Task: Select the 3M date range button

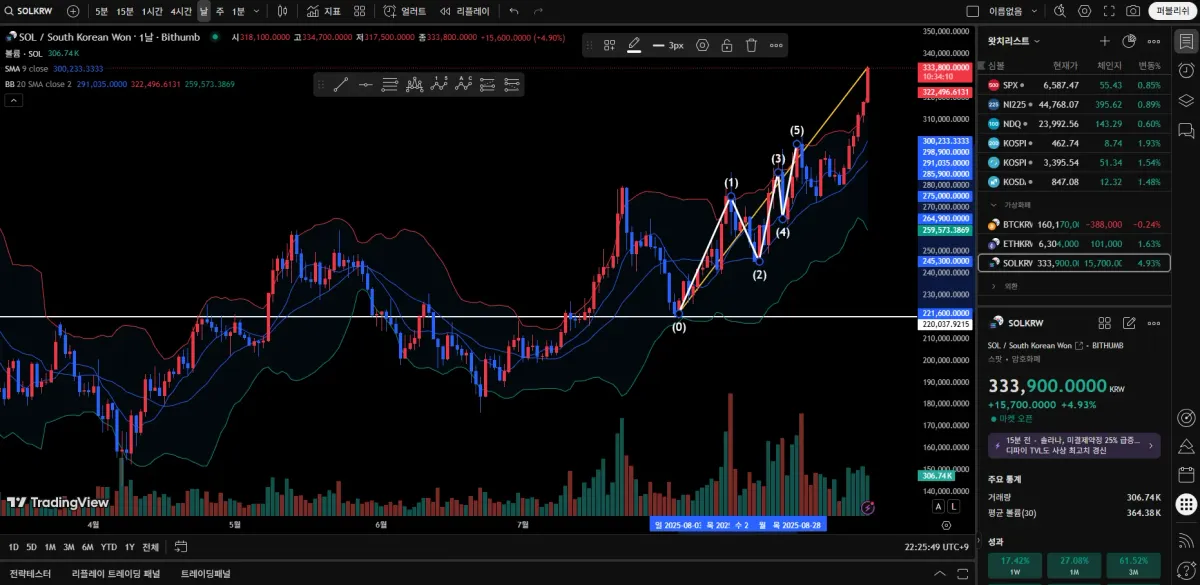Action: click(x=69, y=547)
